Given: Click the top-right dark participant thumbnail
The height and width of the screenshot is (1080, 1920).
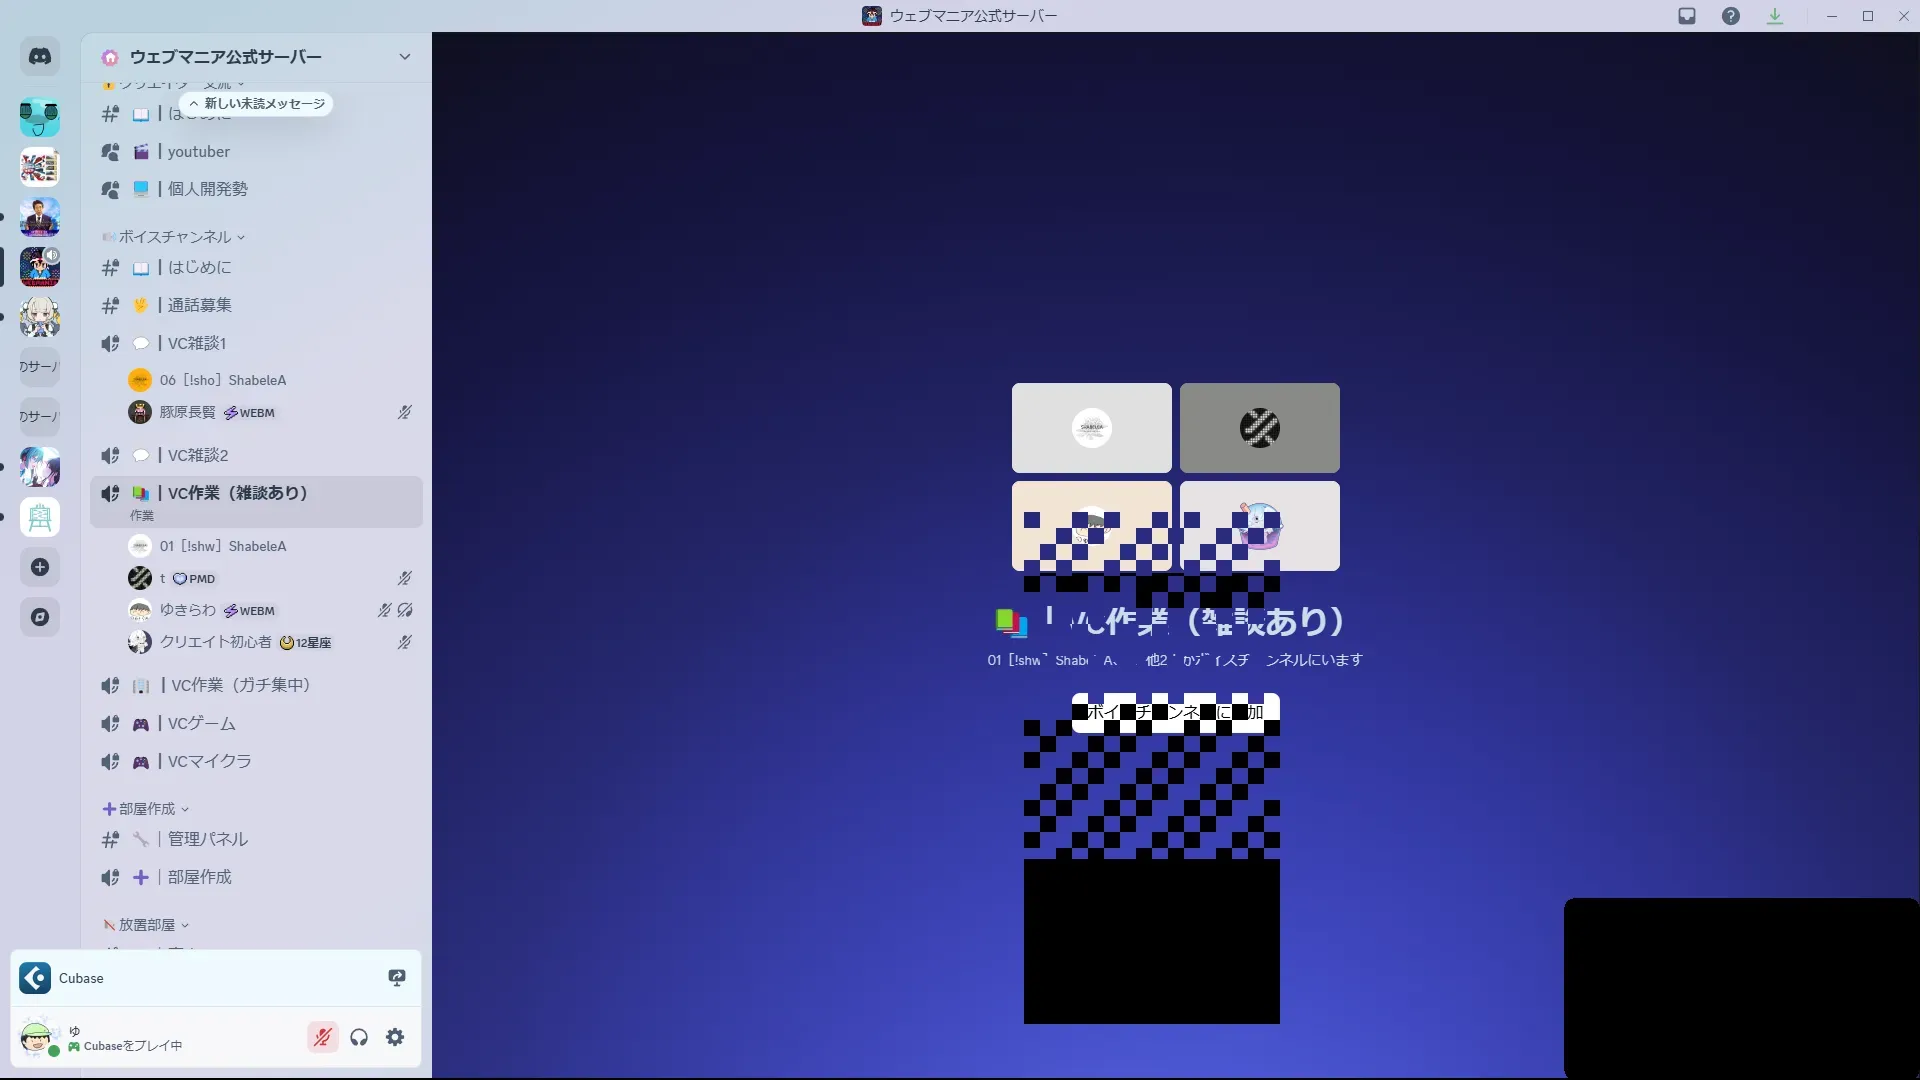Looking at the screenshot, I should (x=1259, y=428).
